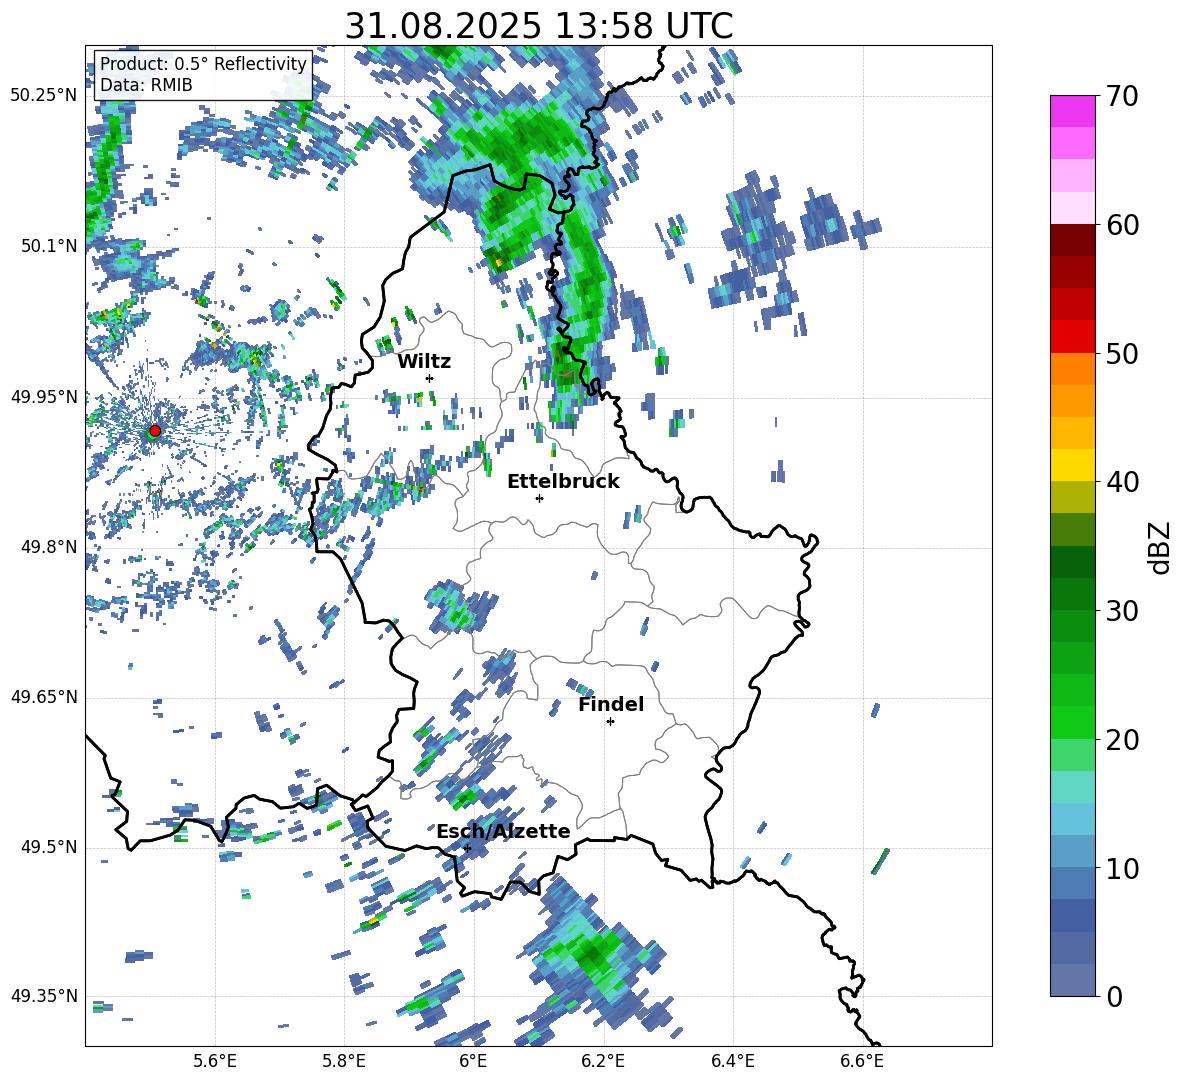Screen dimensions: 1184x1081
Task: Click the Findel city label
Action: point(611,704)
